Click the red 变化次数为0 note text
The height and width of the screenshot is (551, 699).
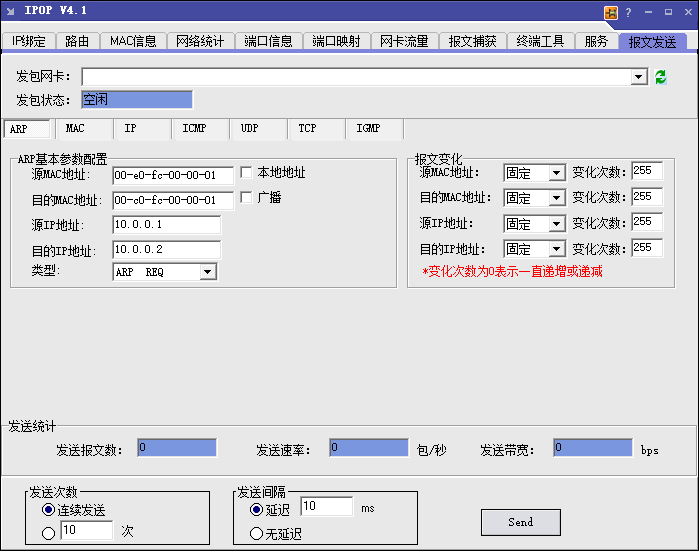tap(512, 271)
